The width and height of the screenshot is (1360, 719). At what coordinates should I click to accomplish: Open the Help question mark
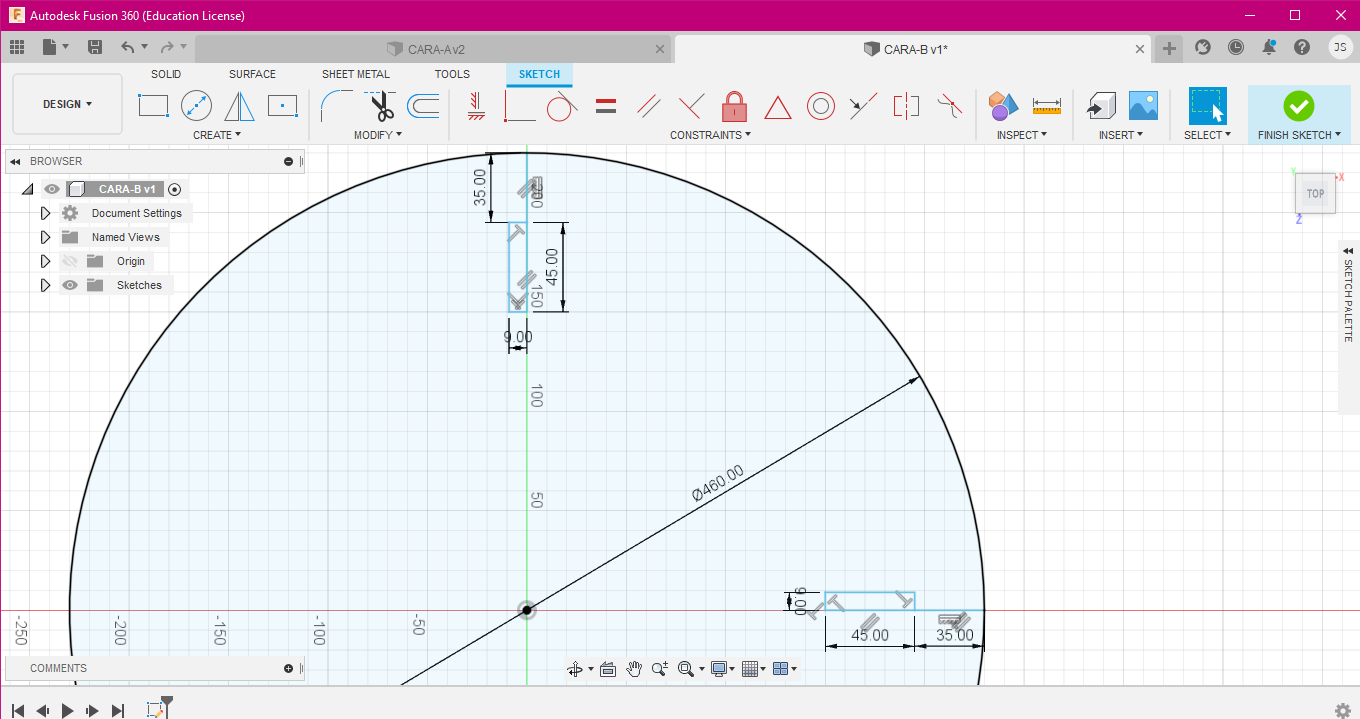pos(1302,47)
